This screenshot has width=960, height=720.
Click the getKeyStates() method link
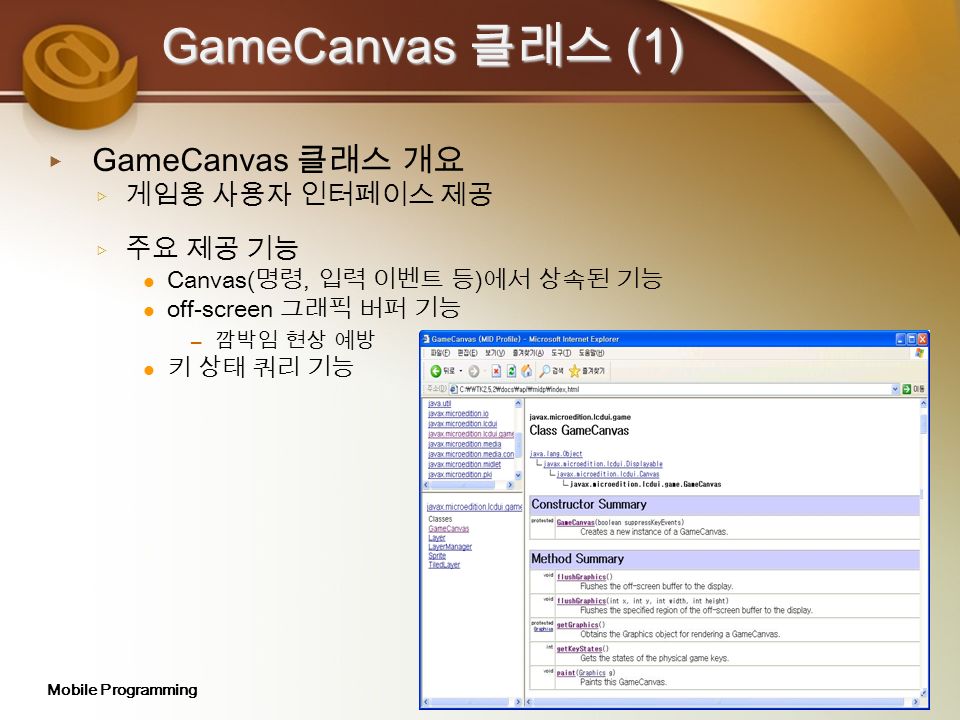pyautogui.click(x=579, y=649)
